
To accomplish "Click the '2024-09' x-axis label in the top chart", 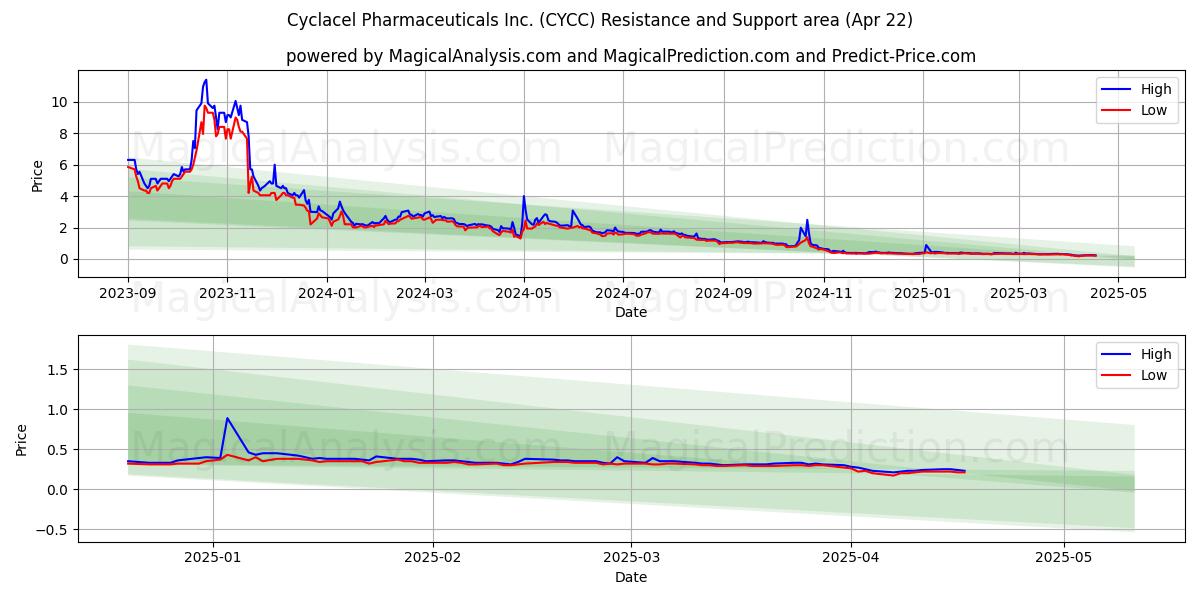I will coord(723,294).
